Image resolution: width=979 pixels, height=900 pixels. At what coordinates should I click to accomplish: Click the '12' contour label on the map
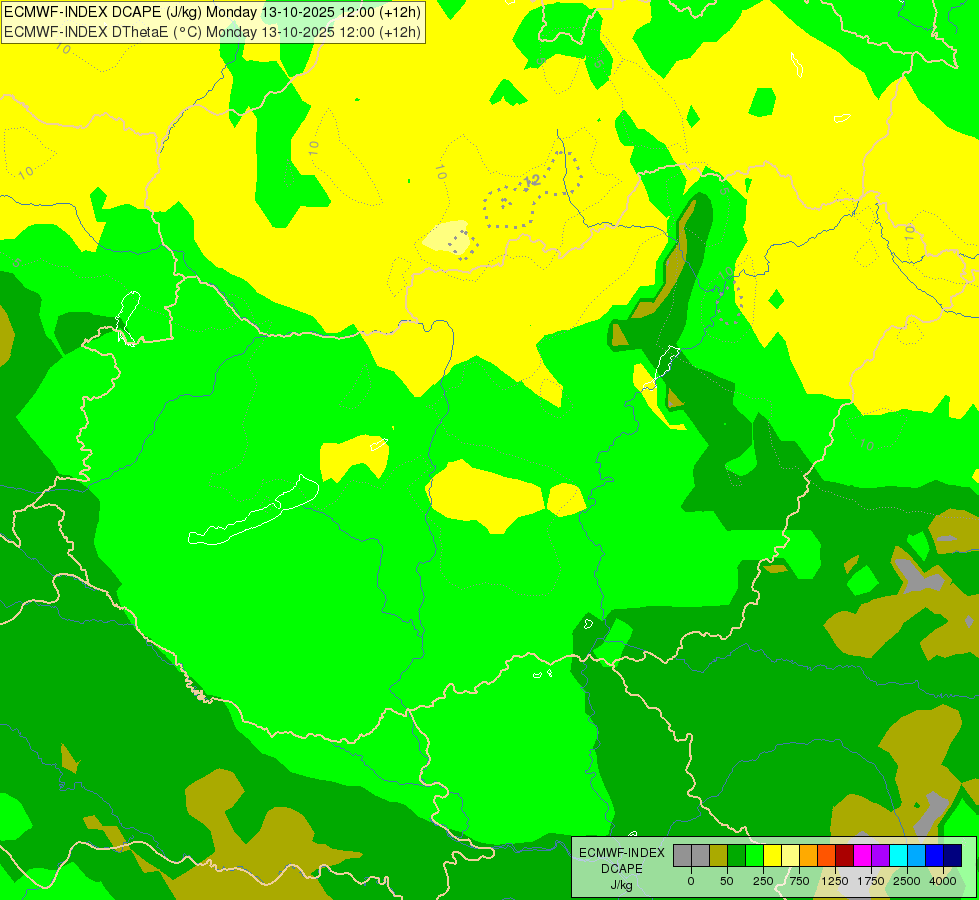[x=532, y=182]
